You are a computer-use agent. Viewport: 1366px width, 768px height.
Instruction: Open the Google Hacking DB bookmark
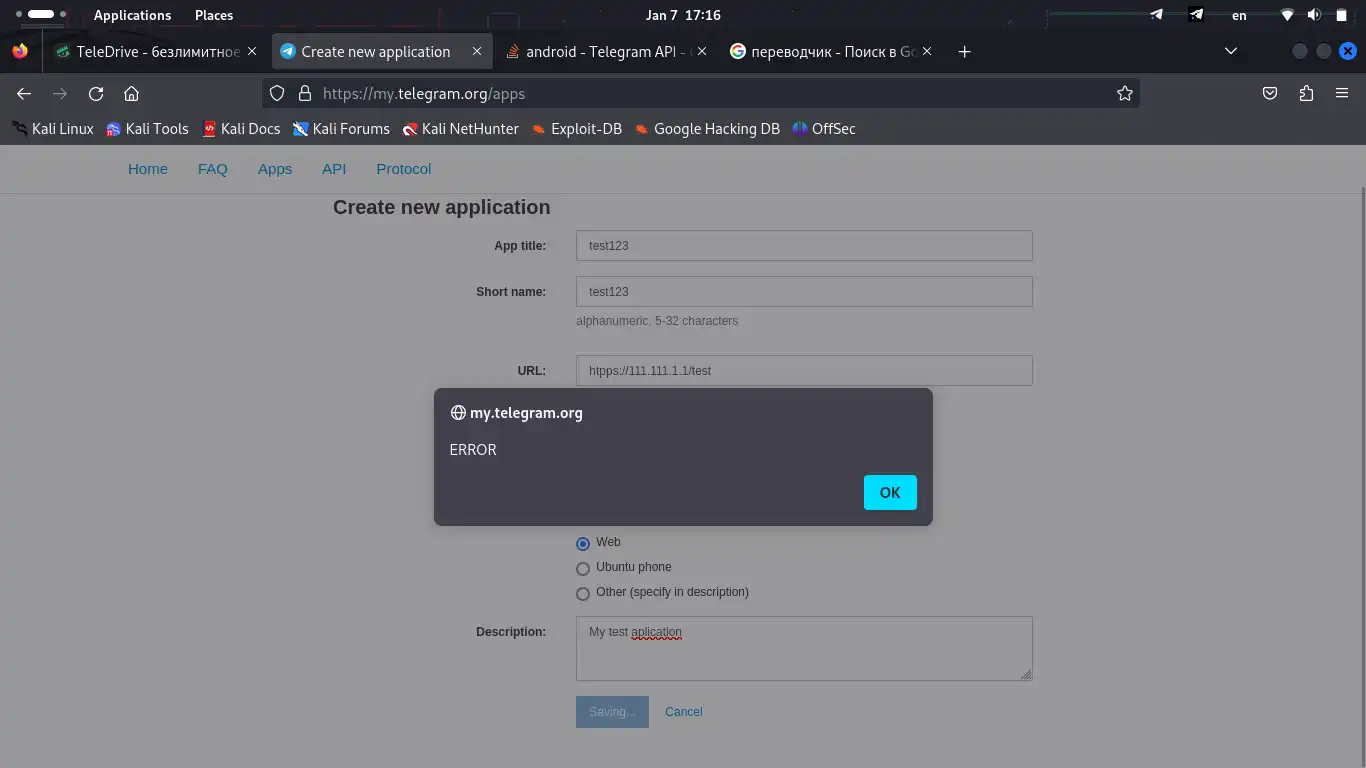click(707, 128)
